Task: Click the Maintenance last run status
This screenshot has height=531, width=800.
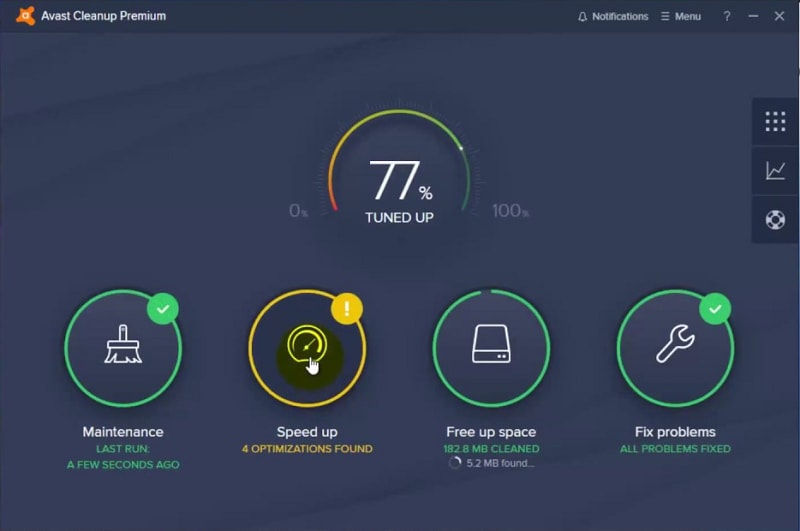Action: [123, 457]
